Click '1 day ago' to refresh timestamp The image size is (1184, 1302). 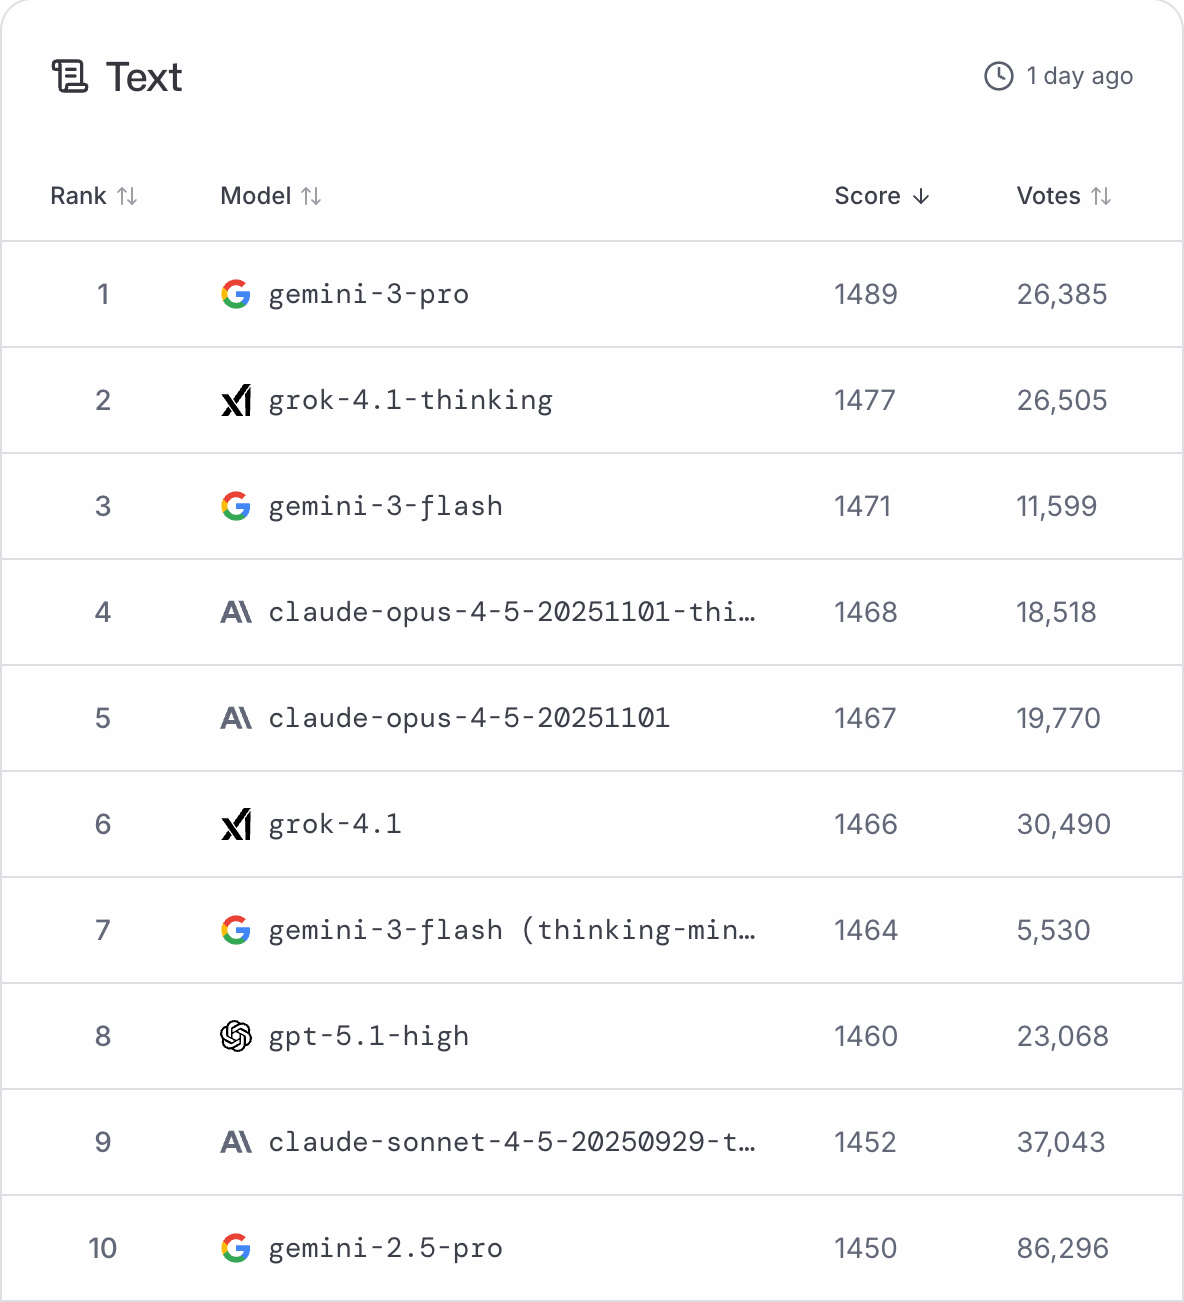(x=1078, y=75)
